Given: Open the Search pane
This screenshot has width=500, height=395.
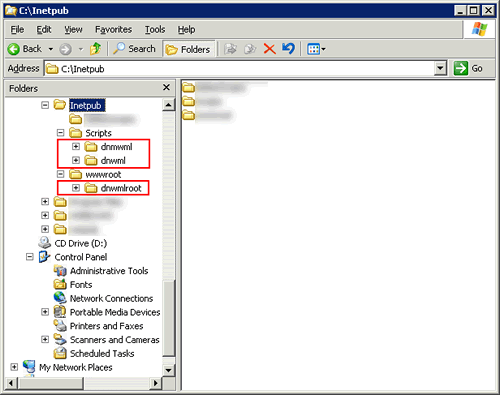Looking at the screenshot, I should (134, 49).
